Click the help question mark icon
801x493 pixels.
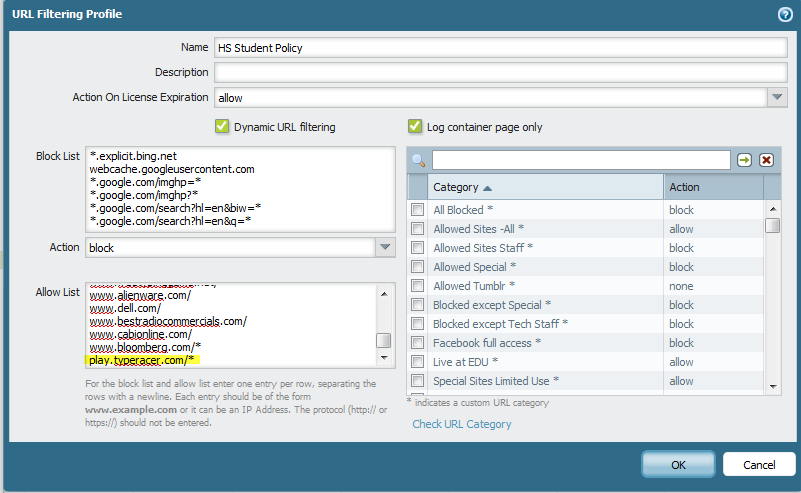point(785,15)
